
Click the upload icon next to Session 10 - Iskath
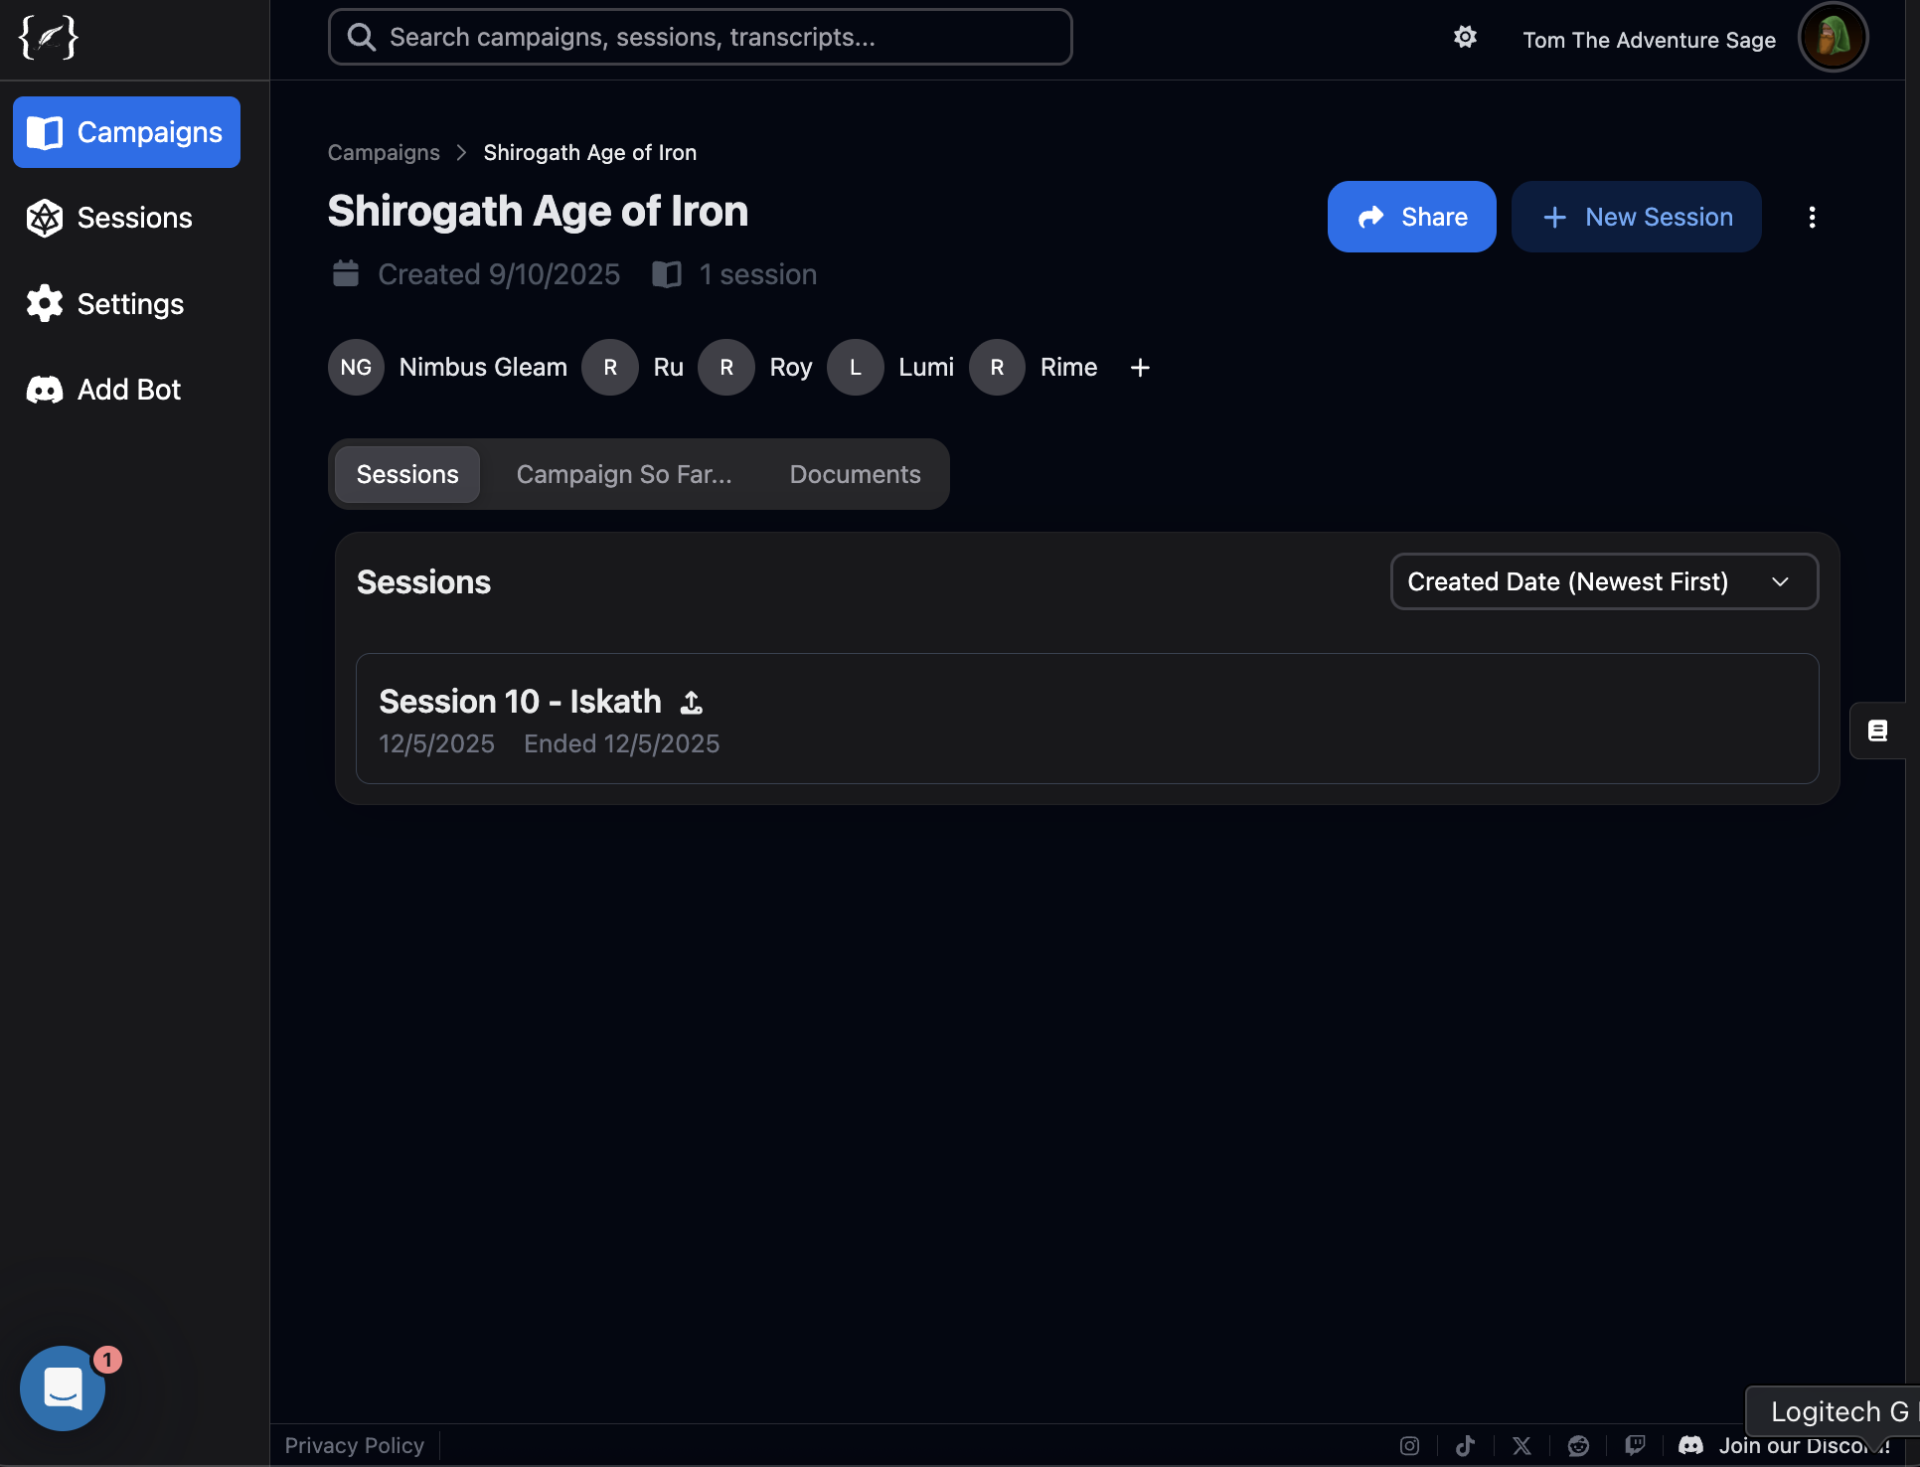(691, 703)
